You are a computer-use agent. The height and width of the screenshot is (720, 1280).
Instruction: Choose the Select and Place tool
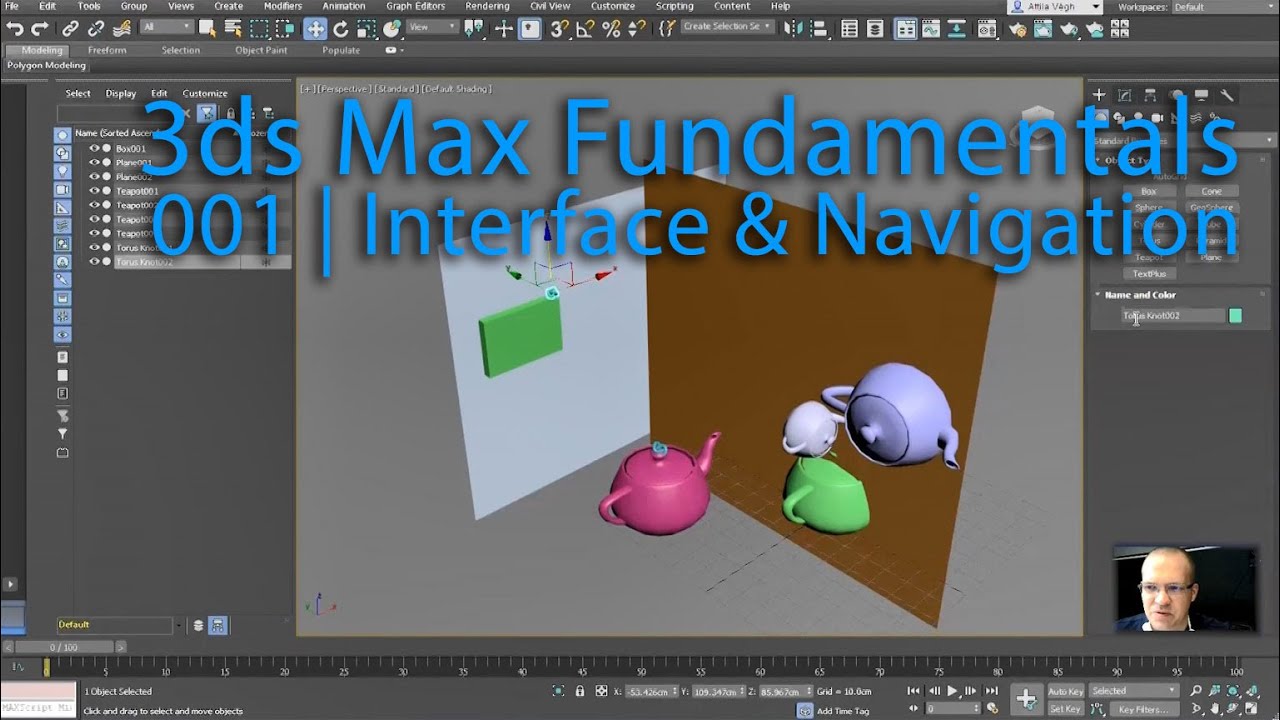392,28
